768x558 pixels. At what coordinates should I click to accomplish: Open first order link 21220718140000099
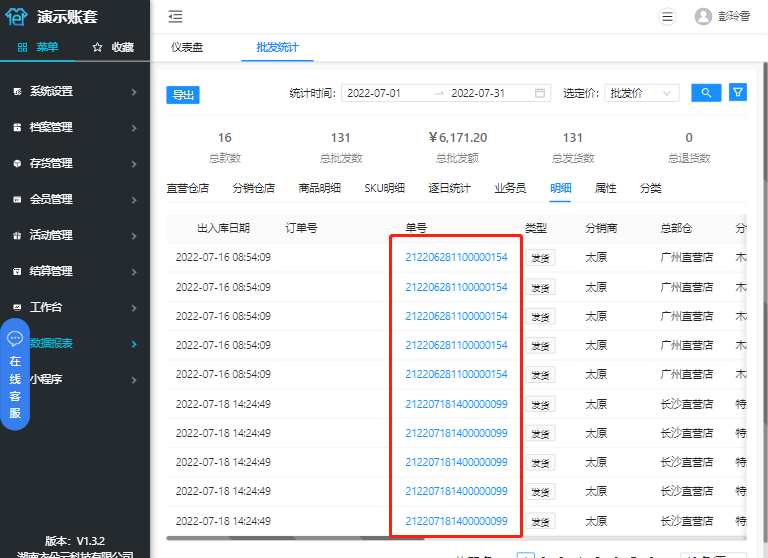[x=456, y=404]
